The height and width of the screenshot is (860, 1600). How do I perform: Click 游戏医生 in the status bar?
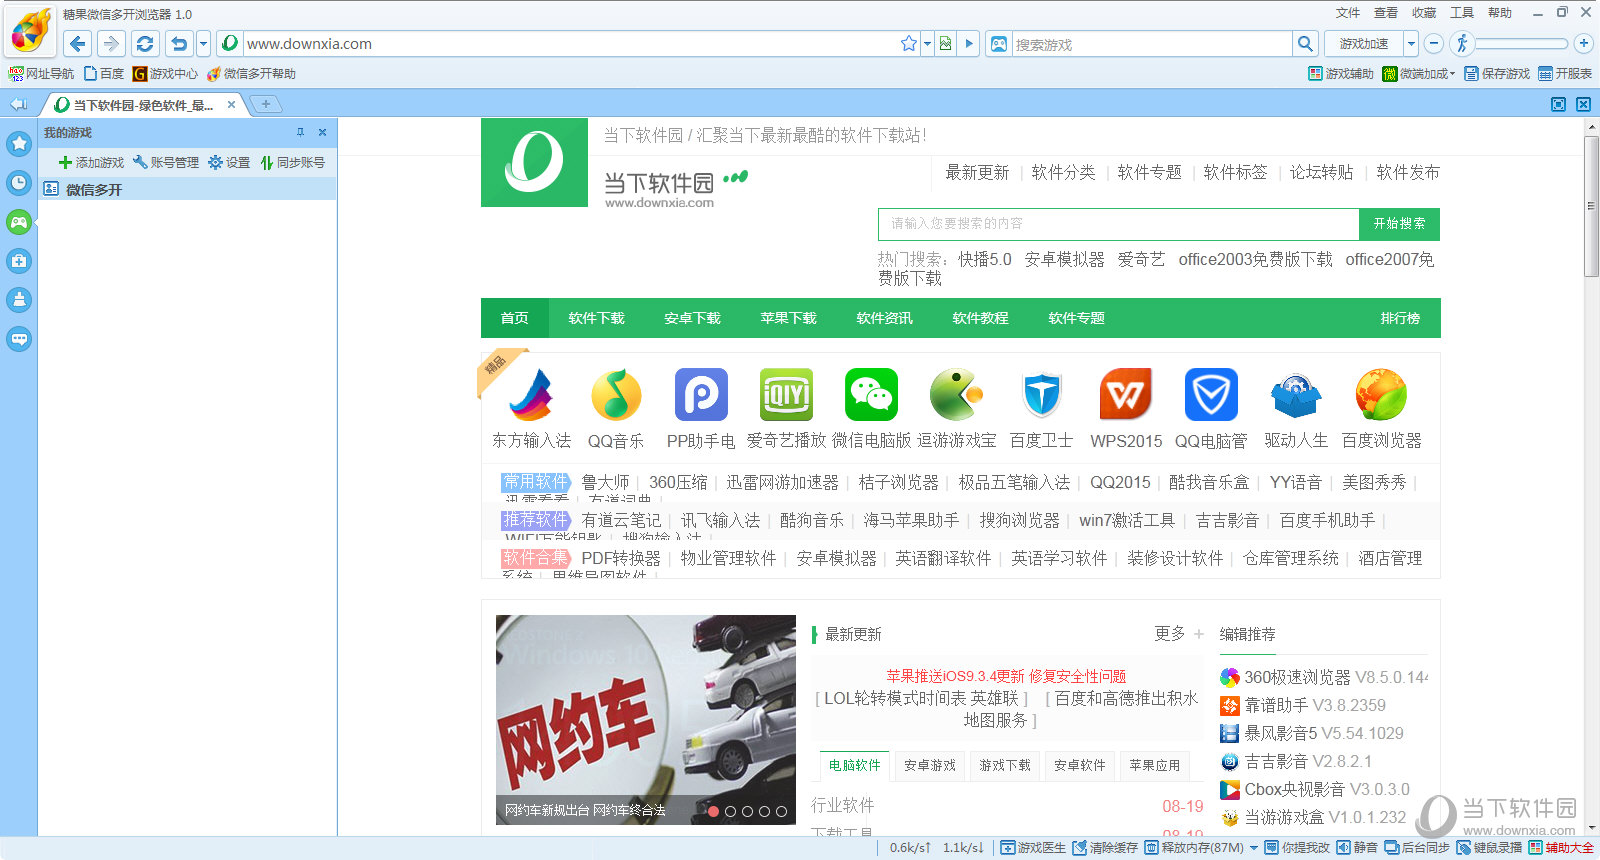coord(1033,848)
